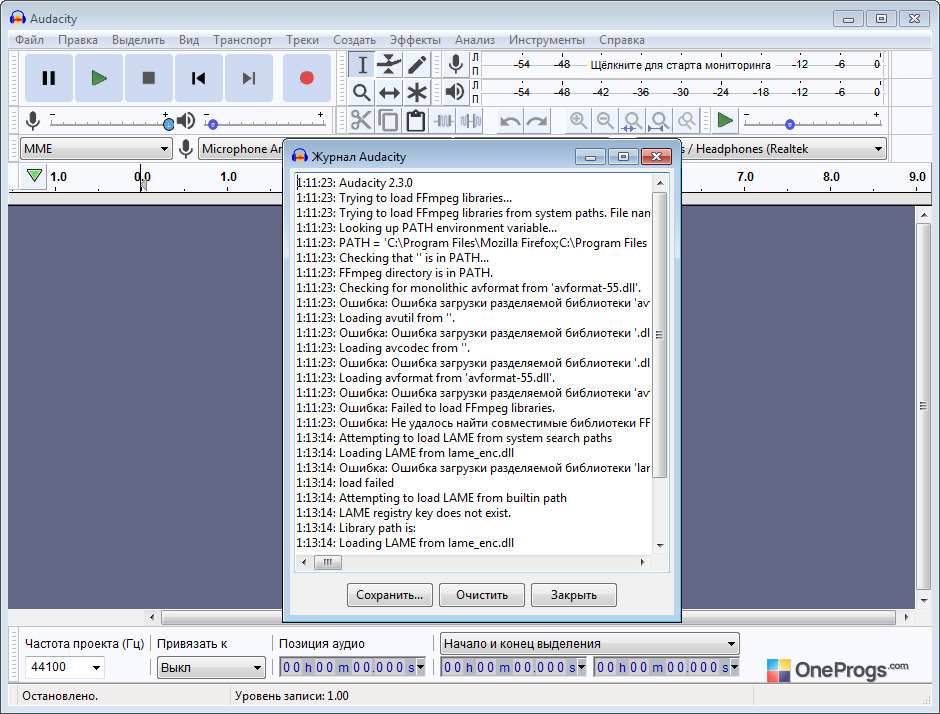Viewport: 940px width, 714px height.
Task: Click the timeline green triangle pinned-head button
Action: [x=34, y=176]
